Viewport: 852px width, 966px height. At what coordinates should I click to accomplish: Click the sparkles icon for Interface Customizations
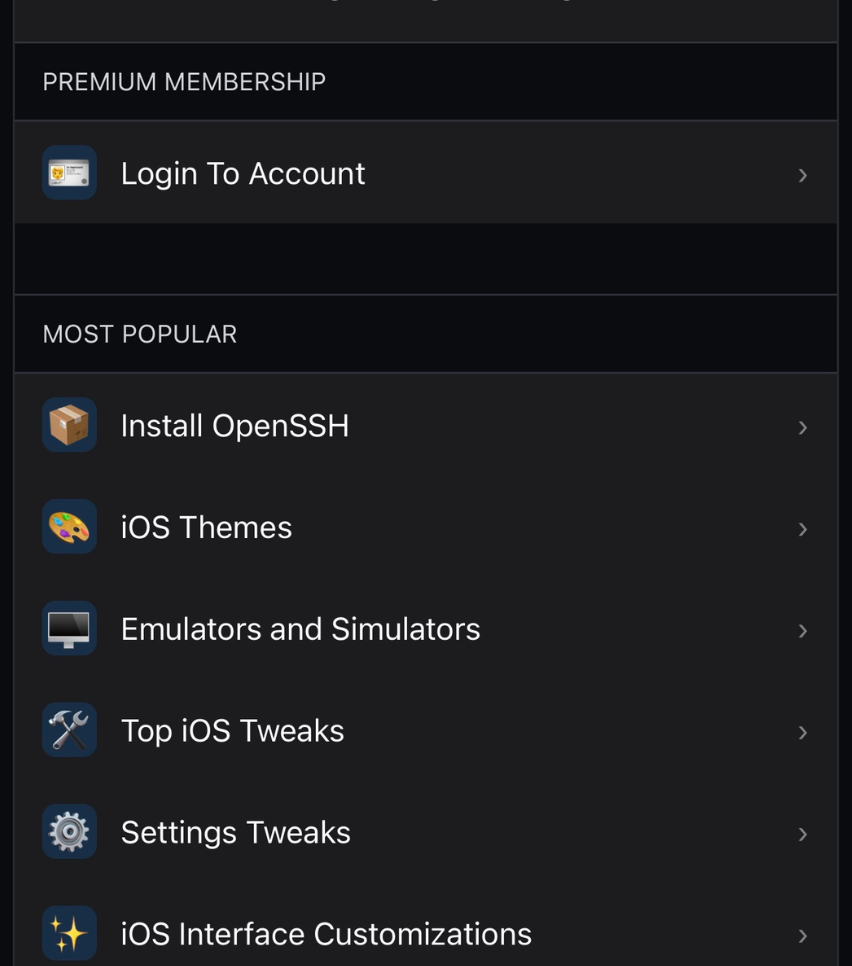tap(69, 934)
